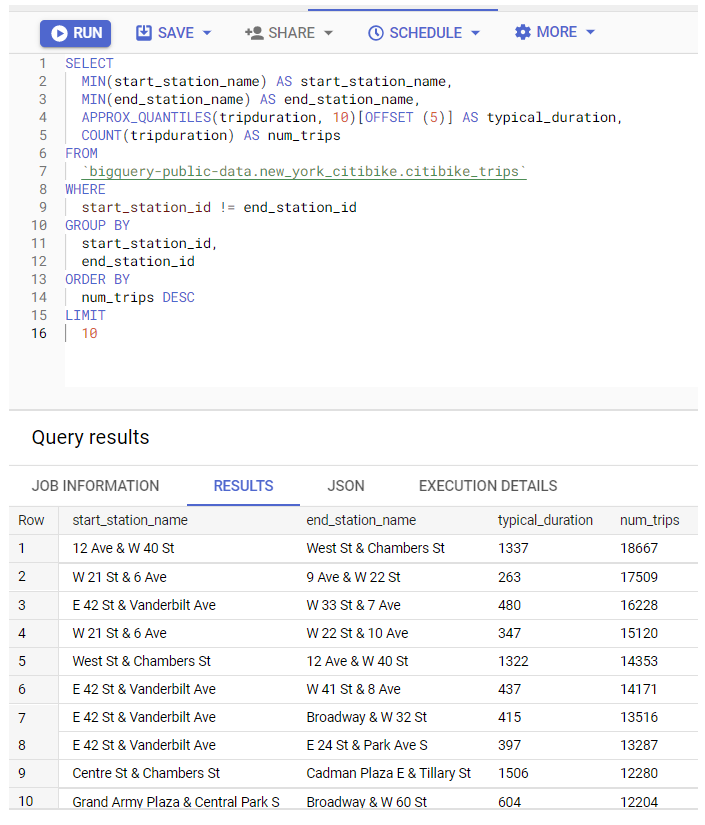Screen dimensions: 705x825
Task: Open the SHARE dropdown arrow
Action: (329, 33)
